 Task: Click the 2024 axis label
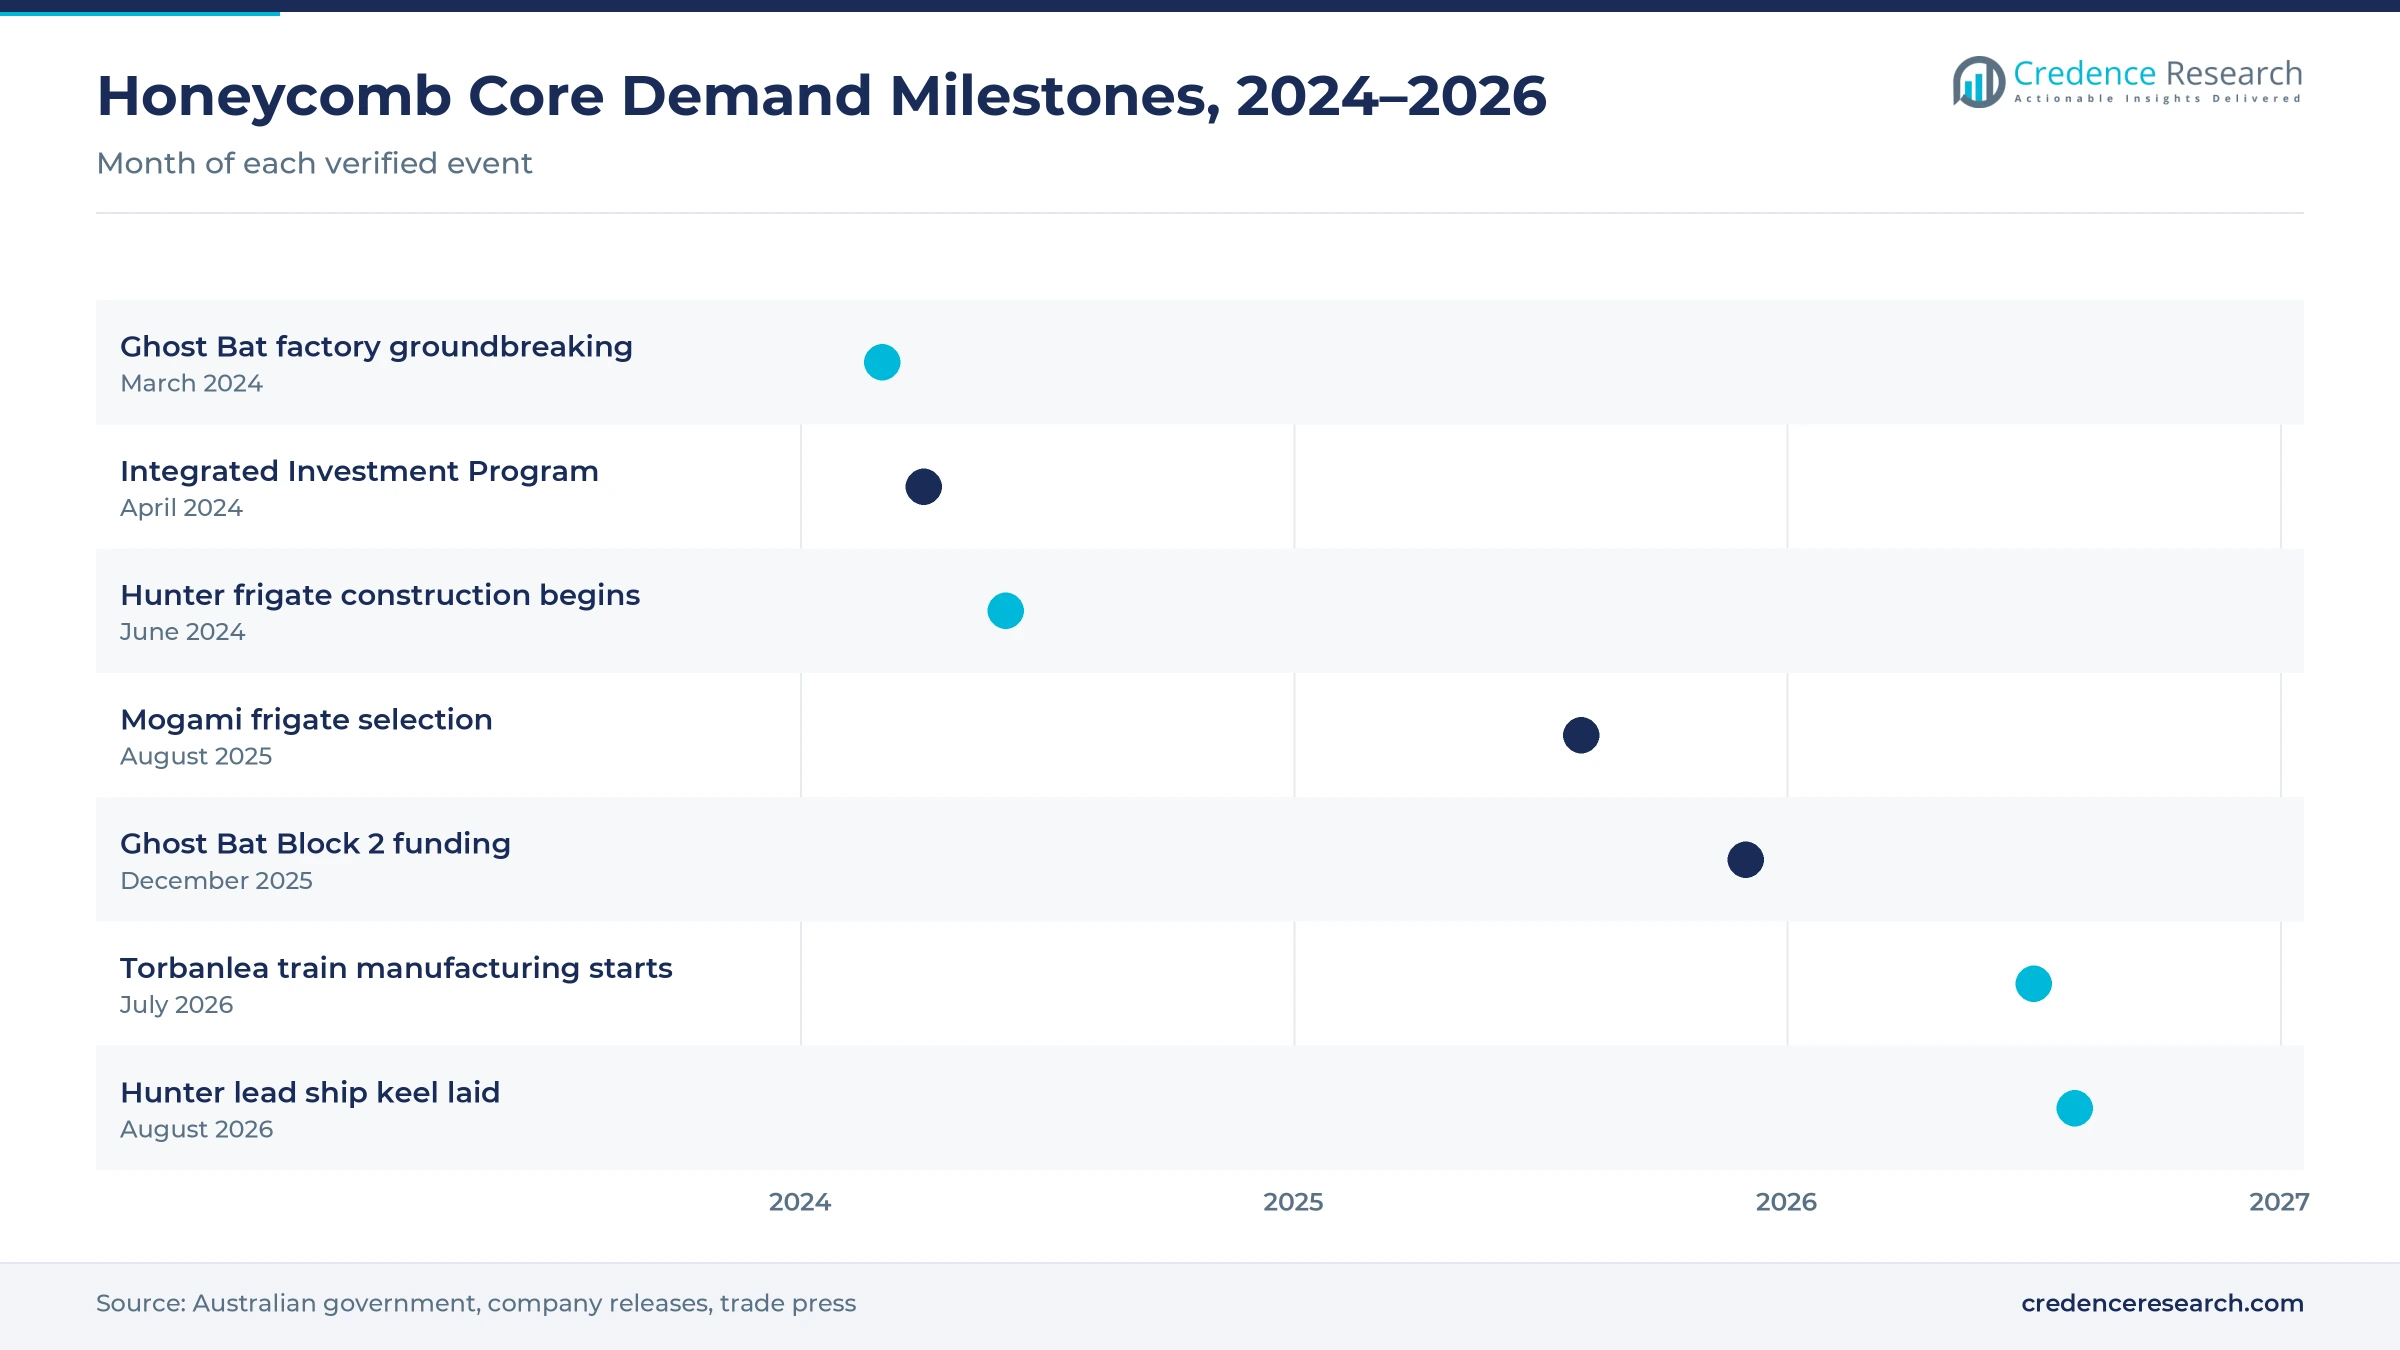coord(800,1202)
